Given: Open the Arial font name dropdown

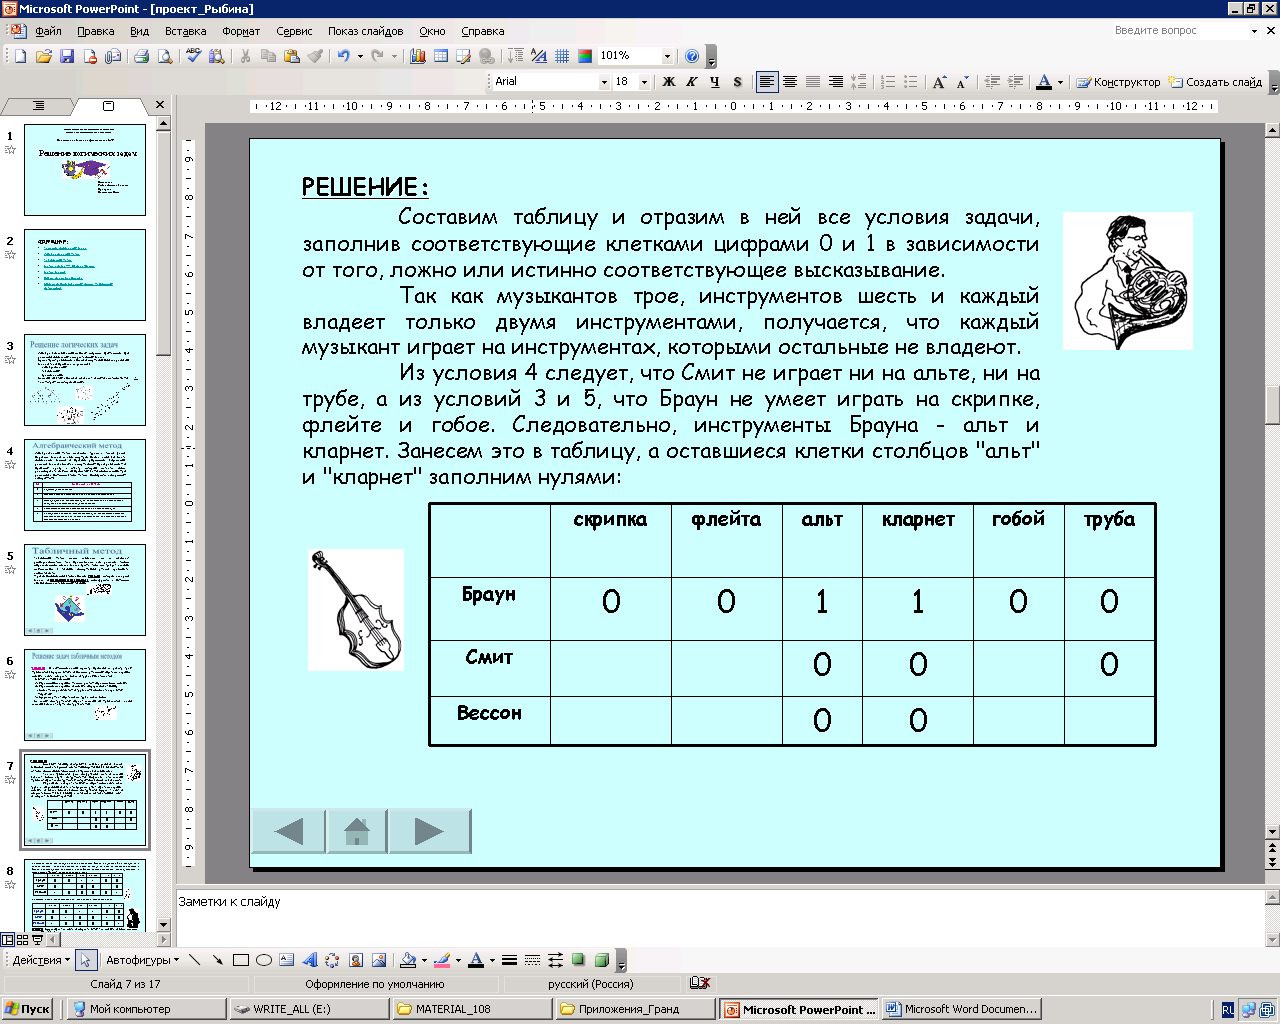Looking at the screenshot, I should point(604,82).
